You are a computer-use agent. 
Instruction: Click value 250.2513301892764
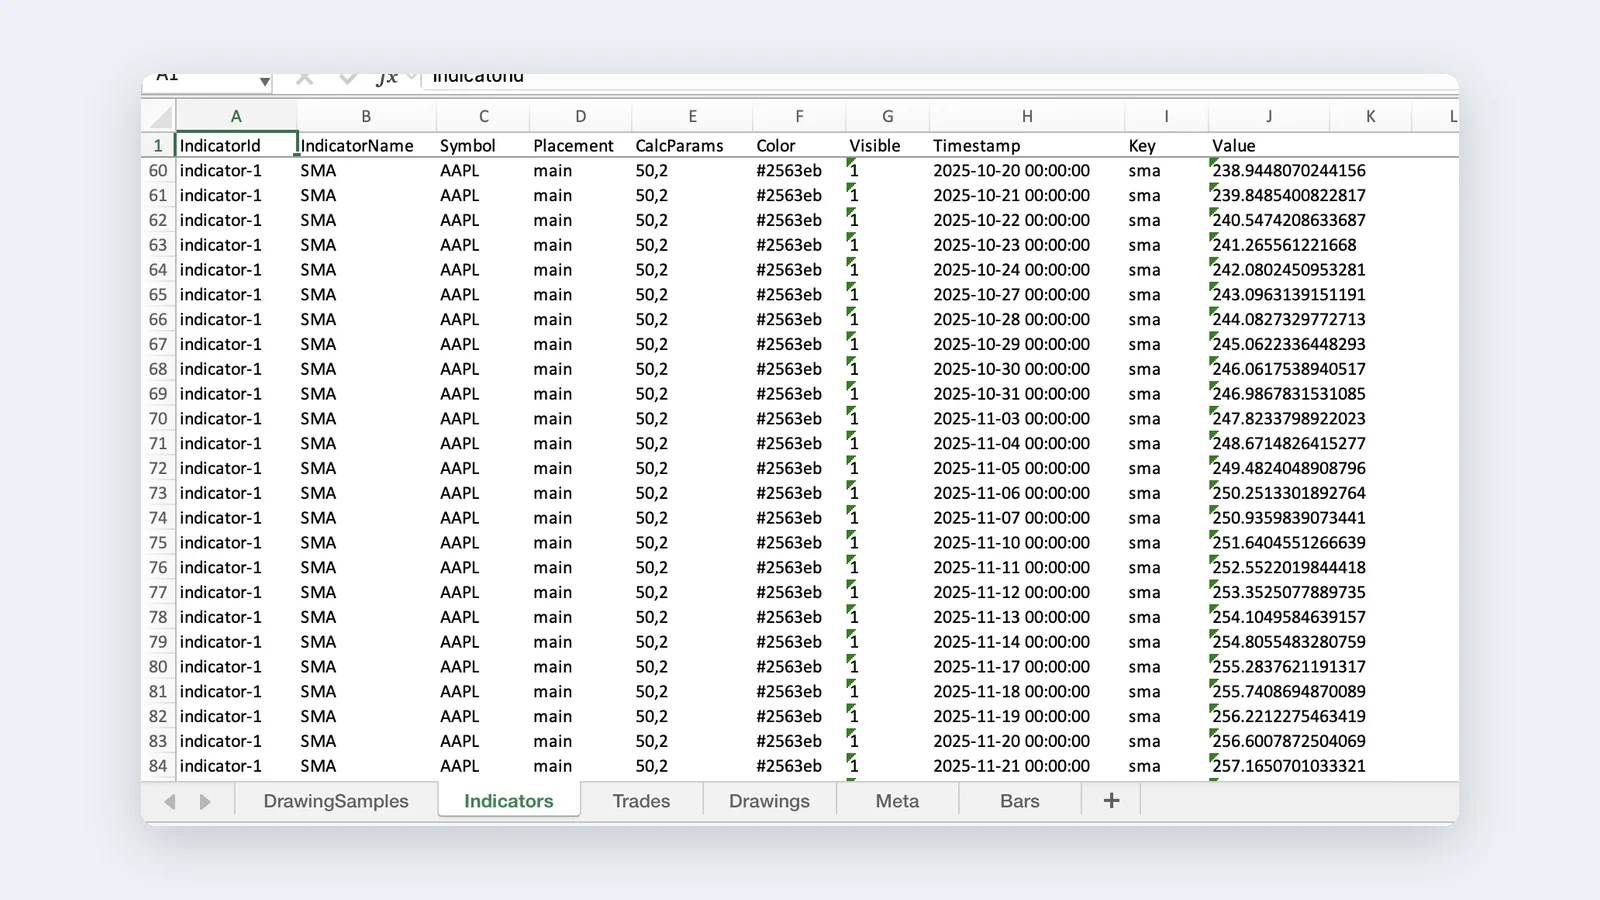[1289, 493]
